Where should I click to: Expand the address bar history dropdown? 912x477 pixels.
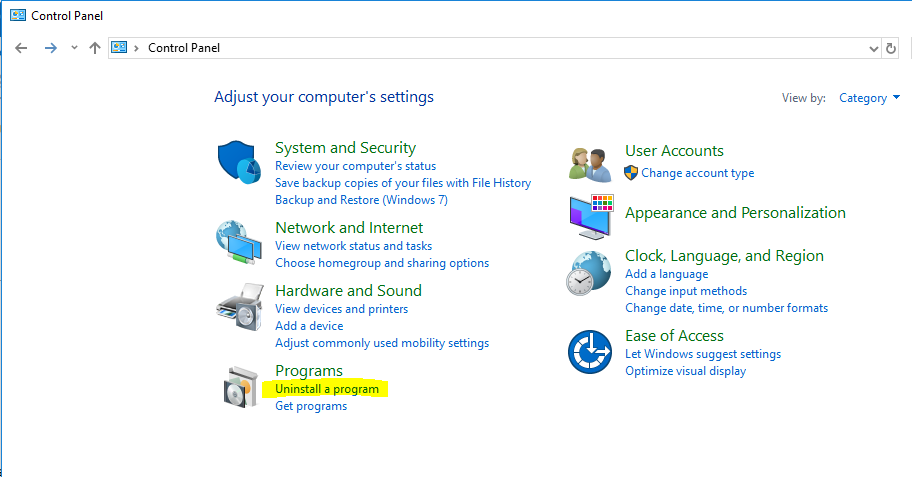[874, 49]
